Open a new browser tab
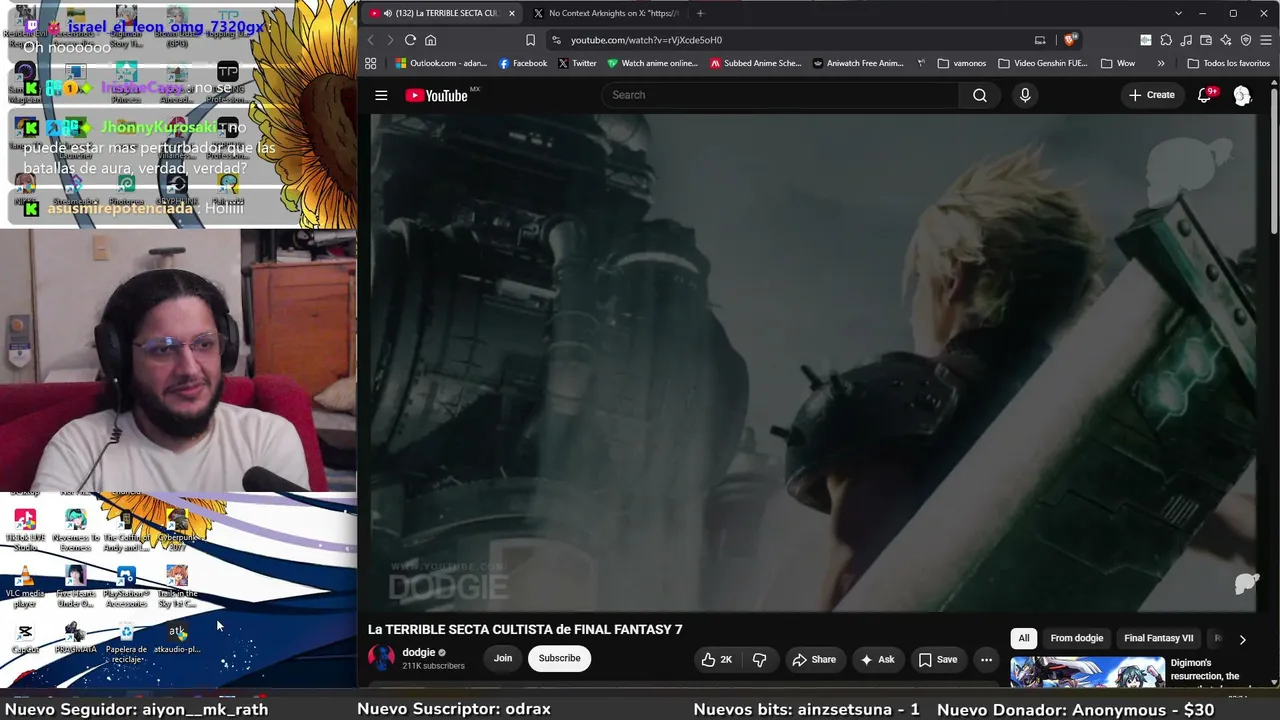The height and width of the screenshot is (720, 1280). (700, 13)
